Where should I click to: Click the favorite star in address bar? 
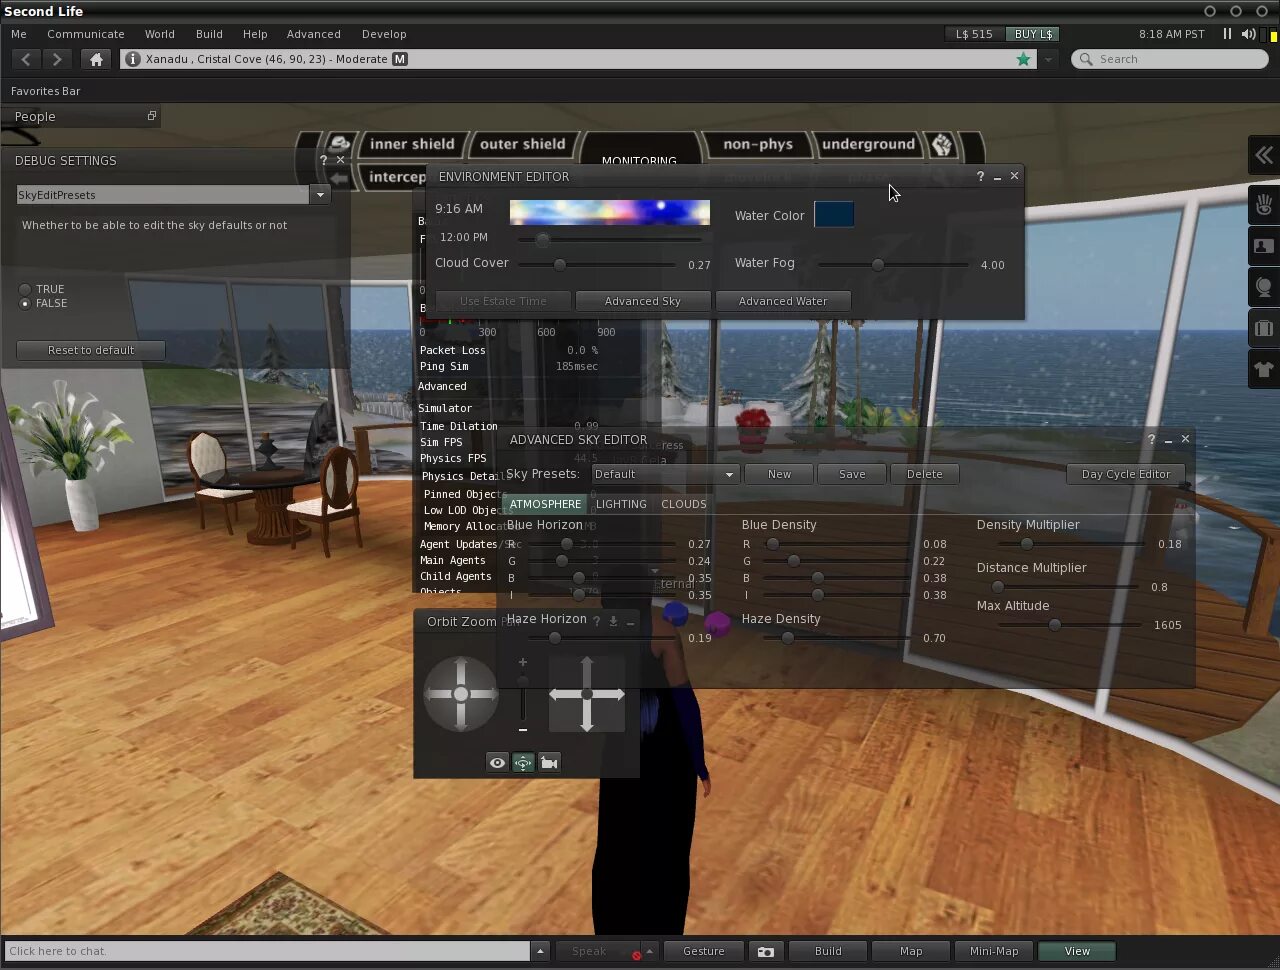1023,59
